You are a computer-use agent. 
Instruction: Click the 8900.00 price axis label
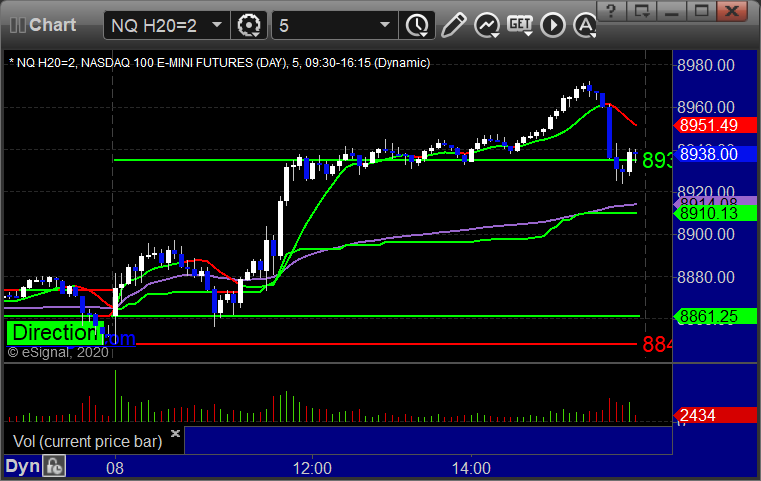pyautogui.click(x=706, y=234)
